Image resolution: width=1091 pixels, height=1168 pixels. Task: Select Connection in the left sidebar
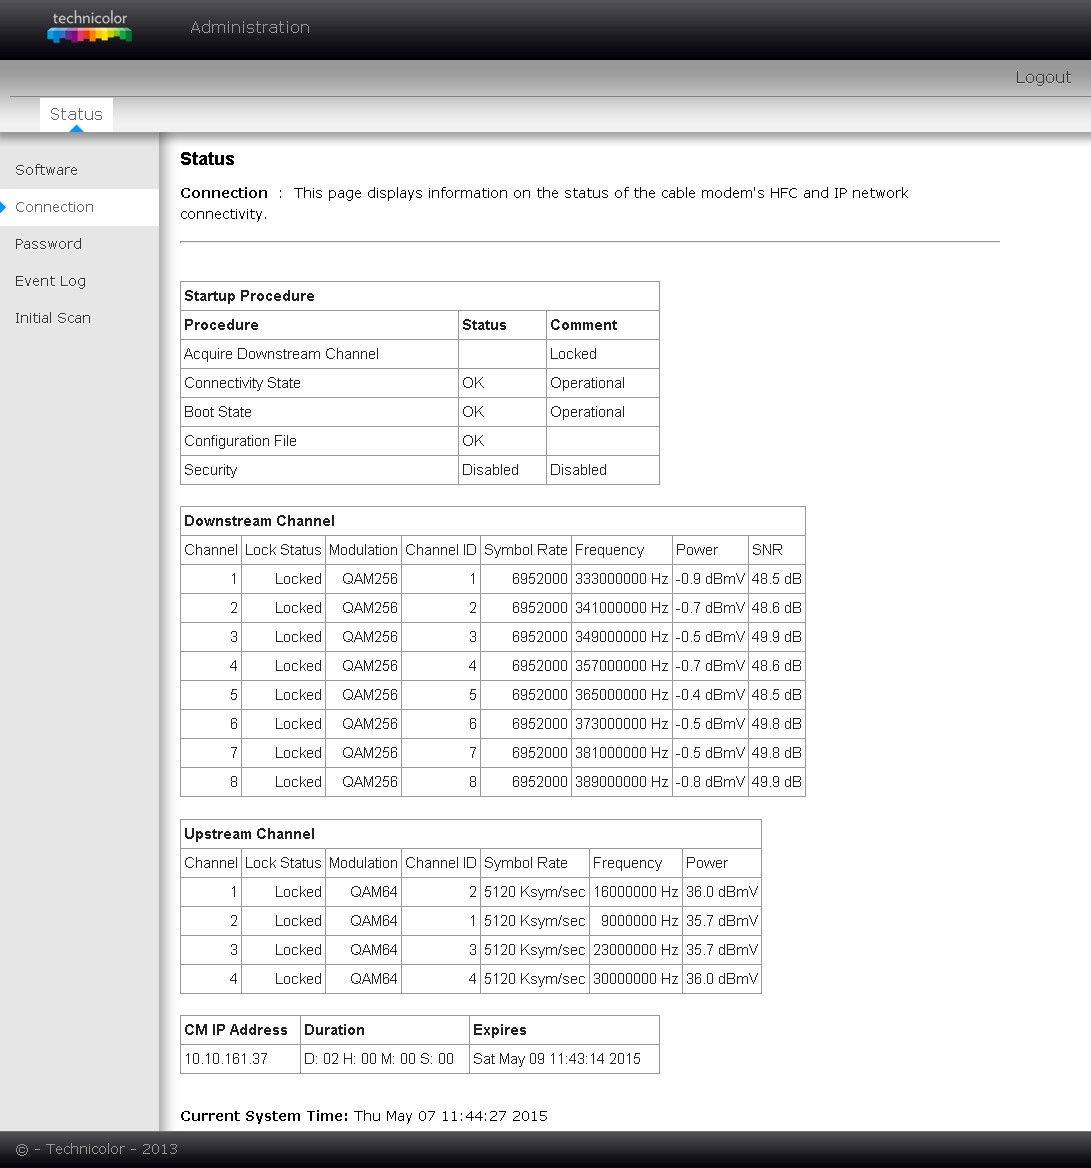coord(54,207)
